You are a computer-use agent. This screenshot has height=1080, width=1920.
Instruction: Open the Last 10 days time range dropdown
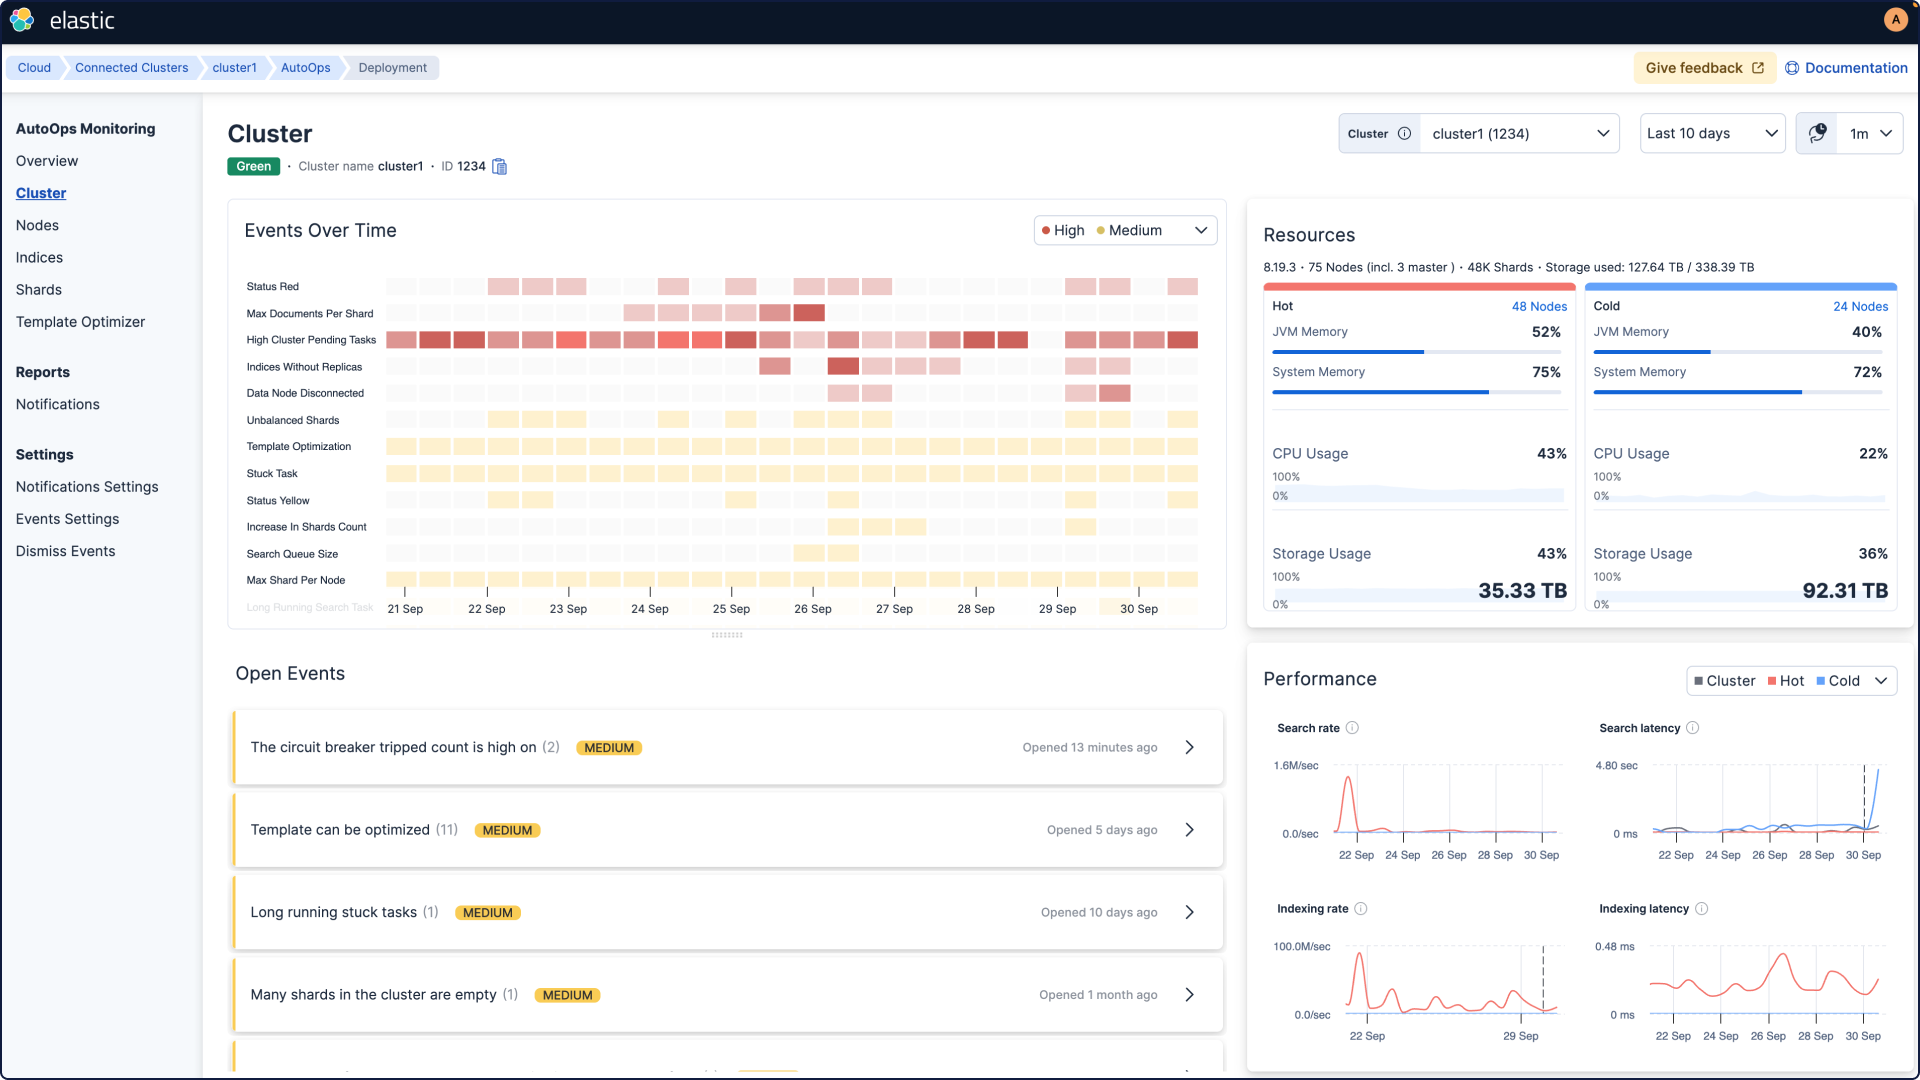coord(1712,134)
